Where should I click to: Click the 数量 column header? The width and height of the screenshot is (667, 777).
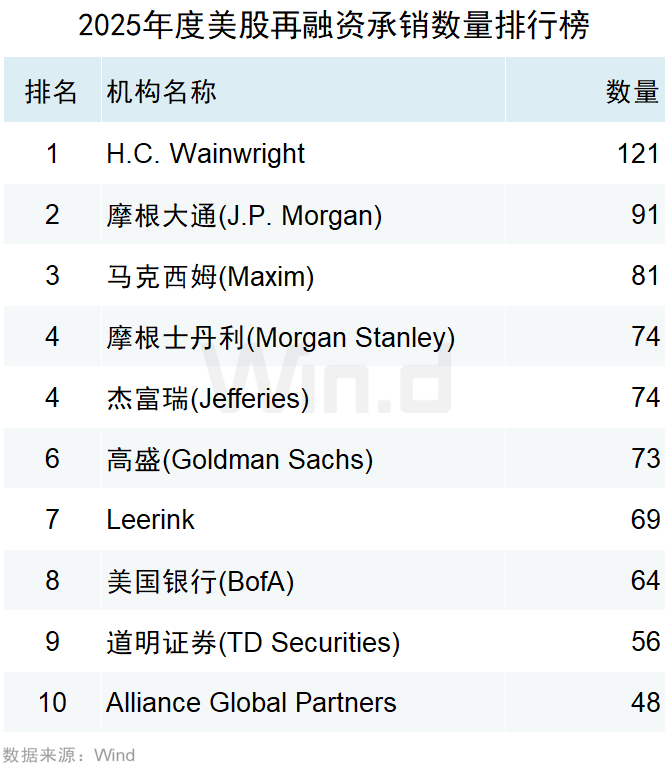tap(632, 92)
